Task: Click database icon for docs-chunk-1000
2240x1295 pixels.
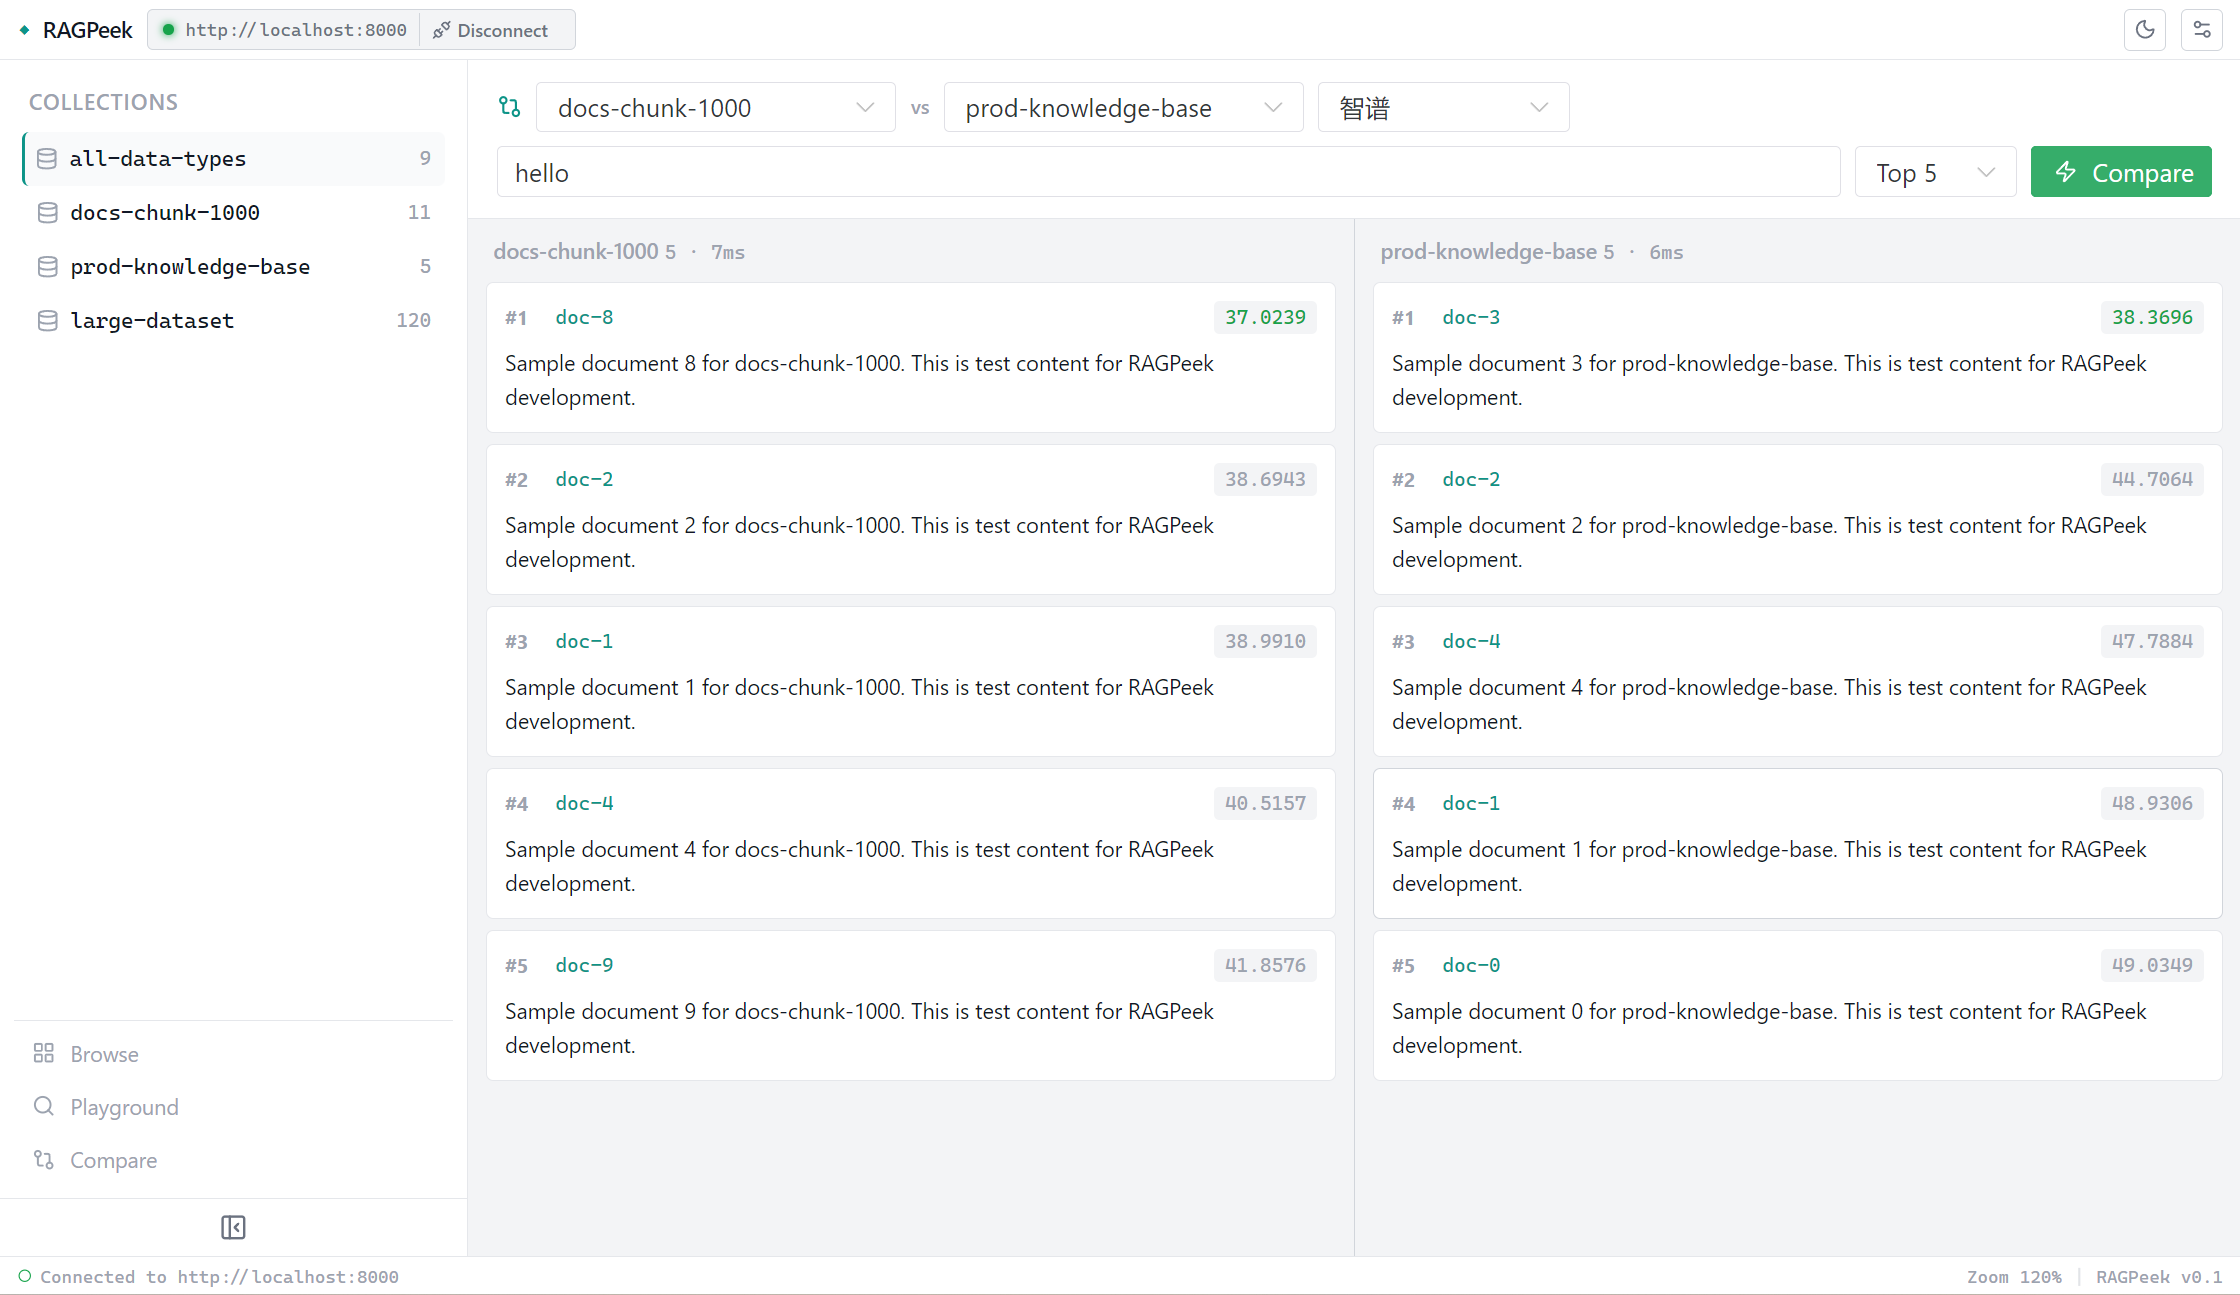Action: tap(47, 212)
